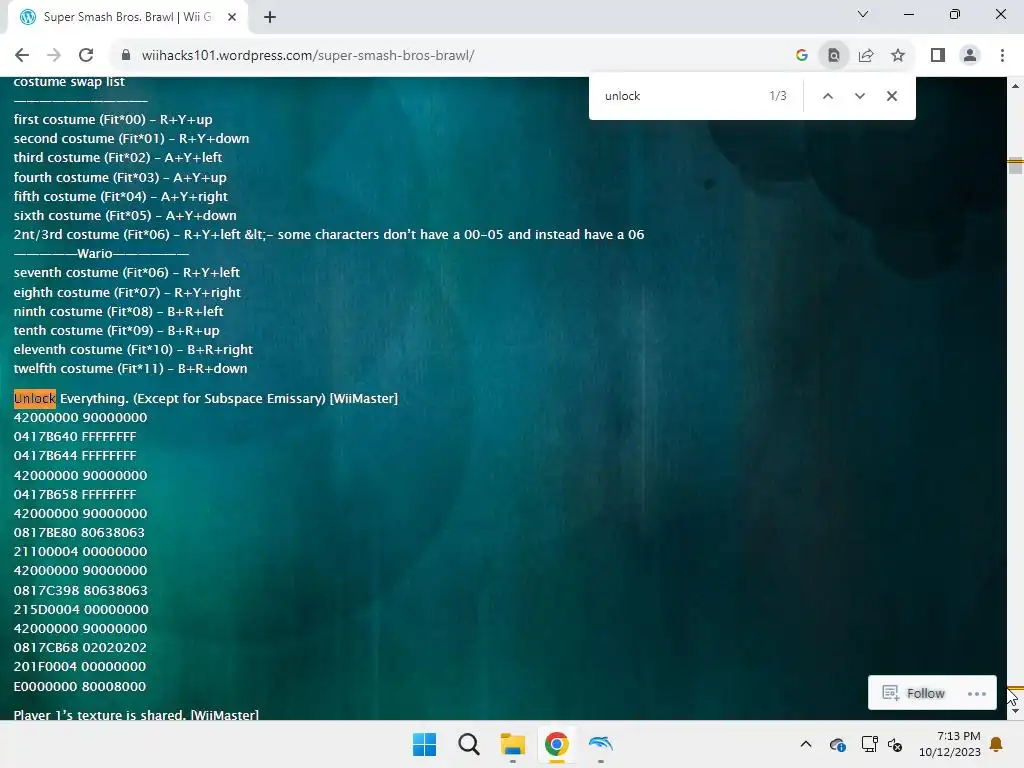Click the 'Wario' separator line
The image size is (1024, 768).
pos(101,253)
